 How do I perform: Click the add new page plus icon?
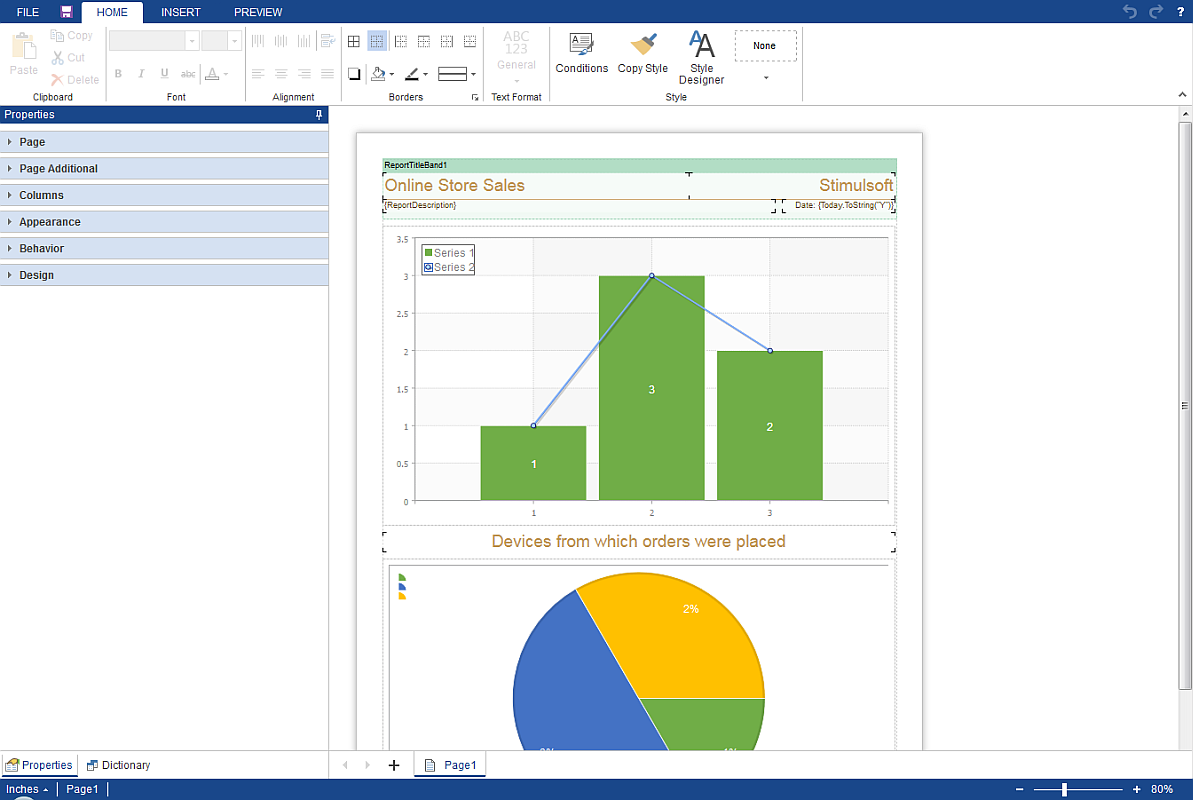tap(394, 765)
